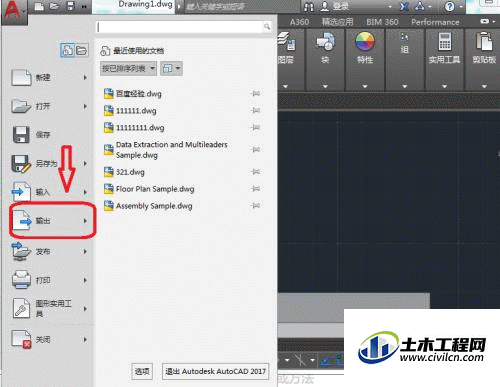
Task: Expand the 新建 submenu arrow
Action: (x=85, y=77)
